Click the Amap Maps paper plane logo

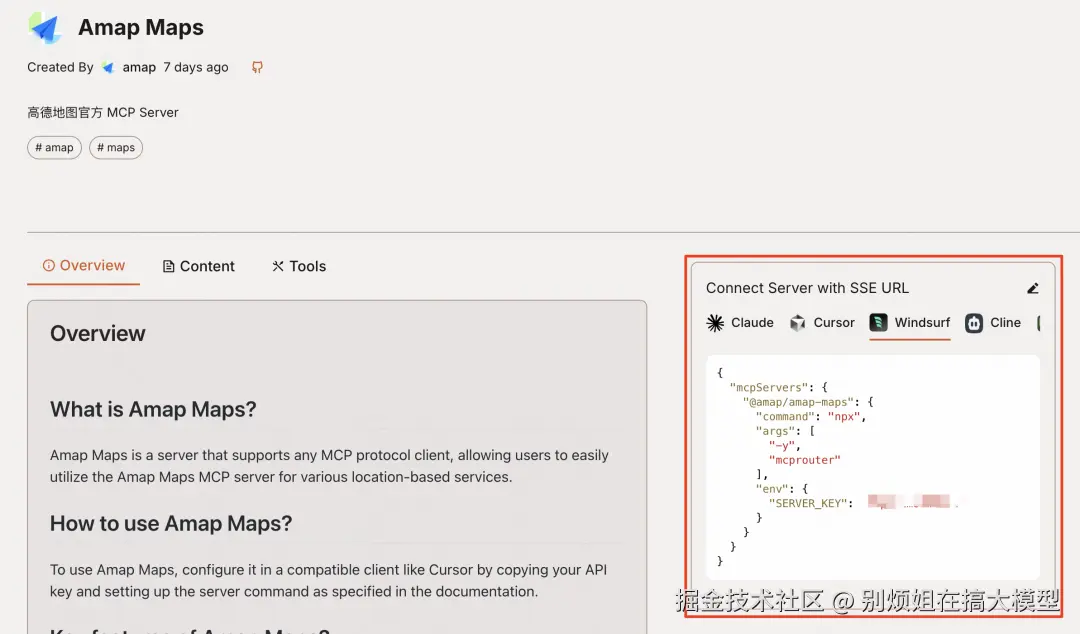tap(45, 28)
